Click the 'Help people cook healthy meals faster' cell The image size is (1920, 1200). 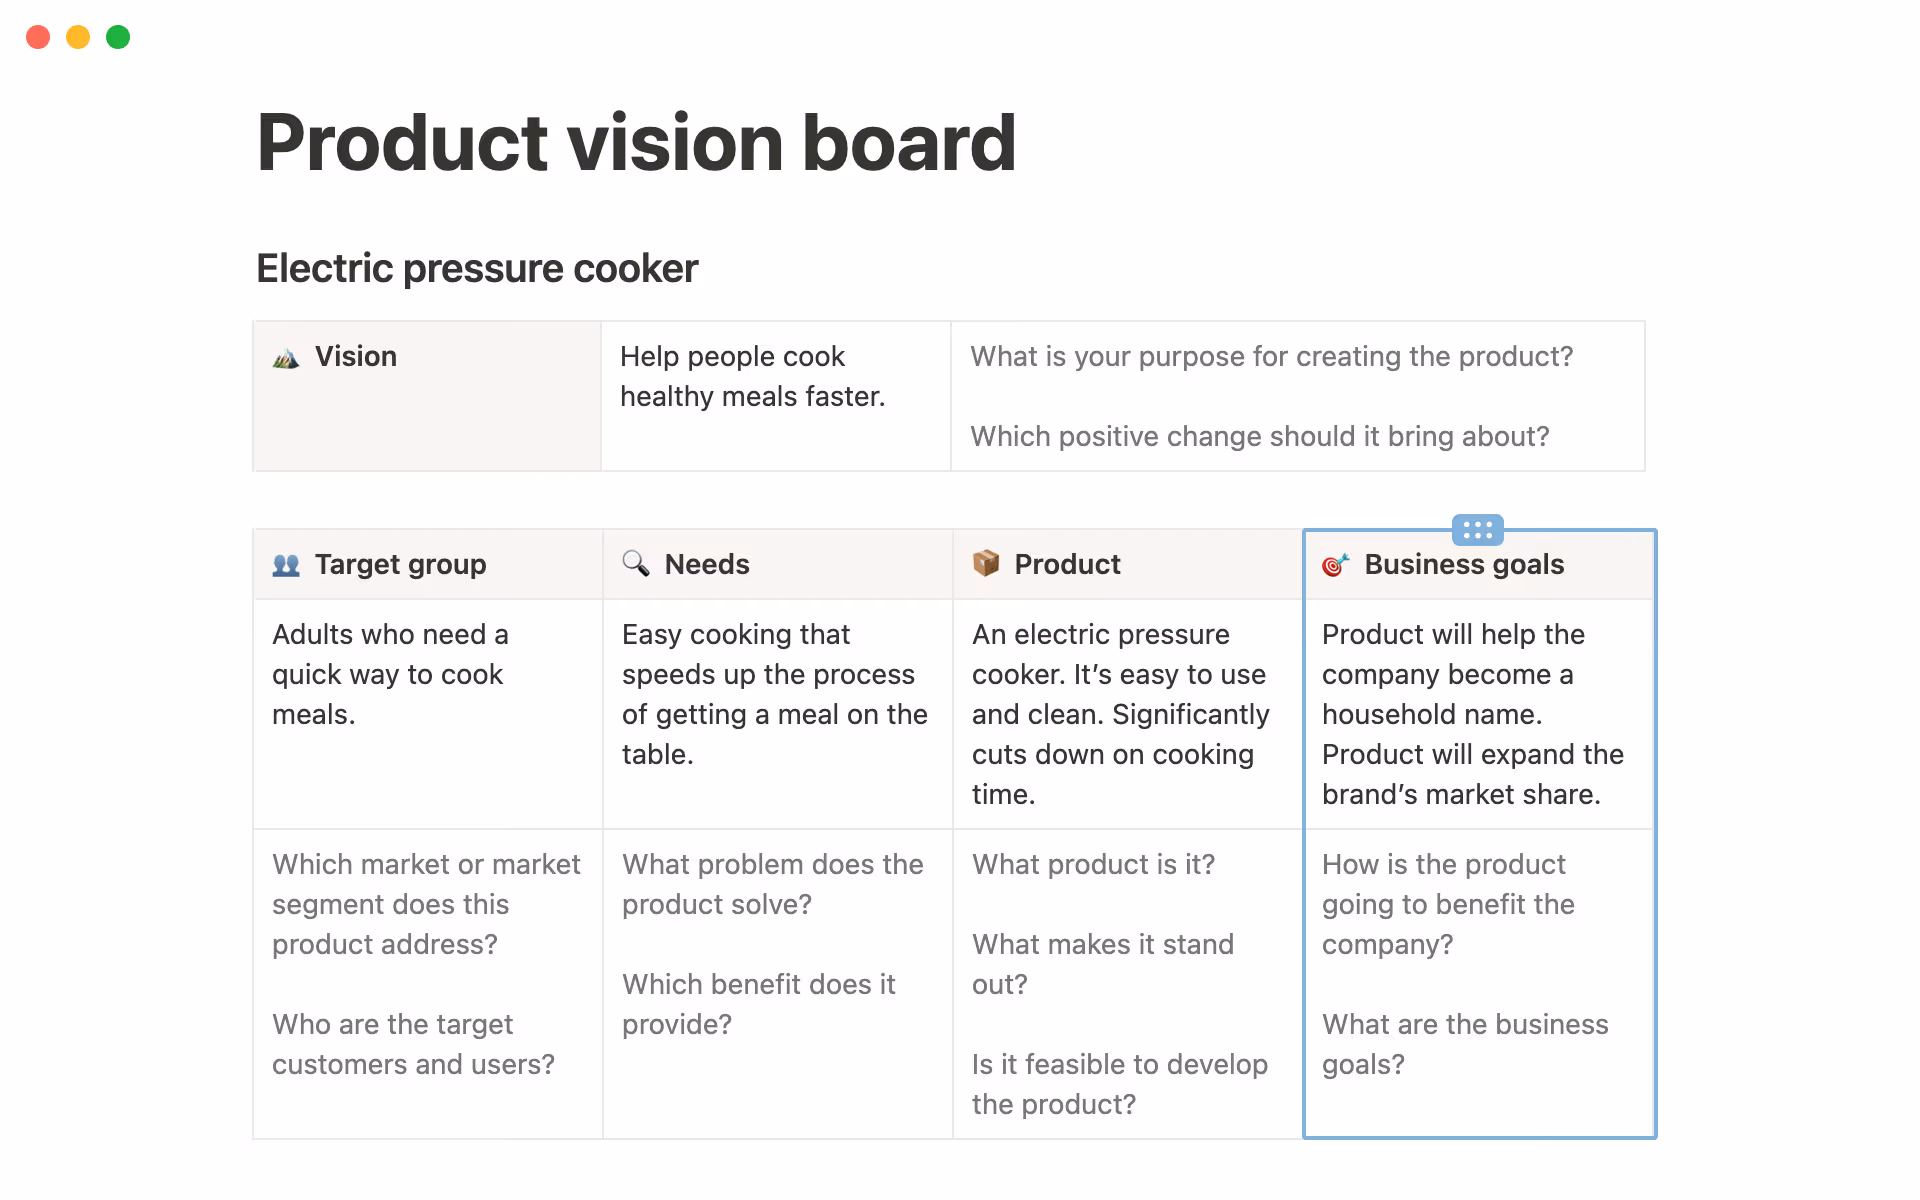tap(752, 376)
